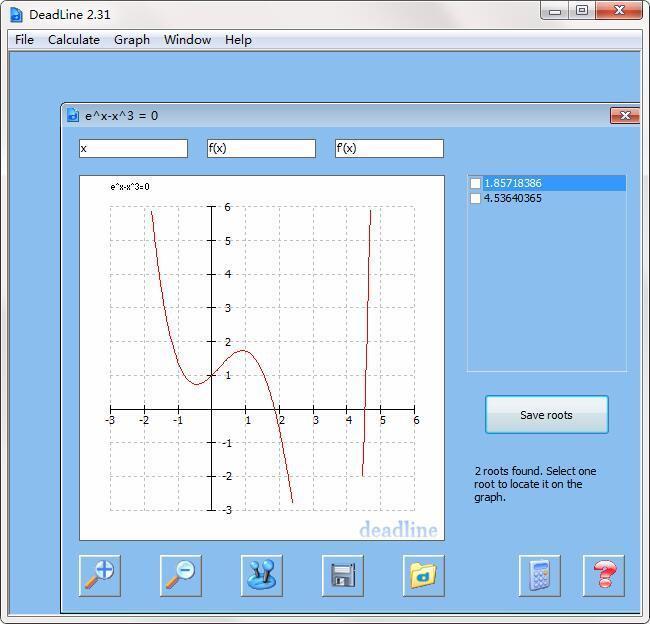The image size is (650, 624).
Task: Click the zoom in magnifier button
Action: pos(100,575)
